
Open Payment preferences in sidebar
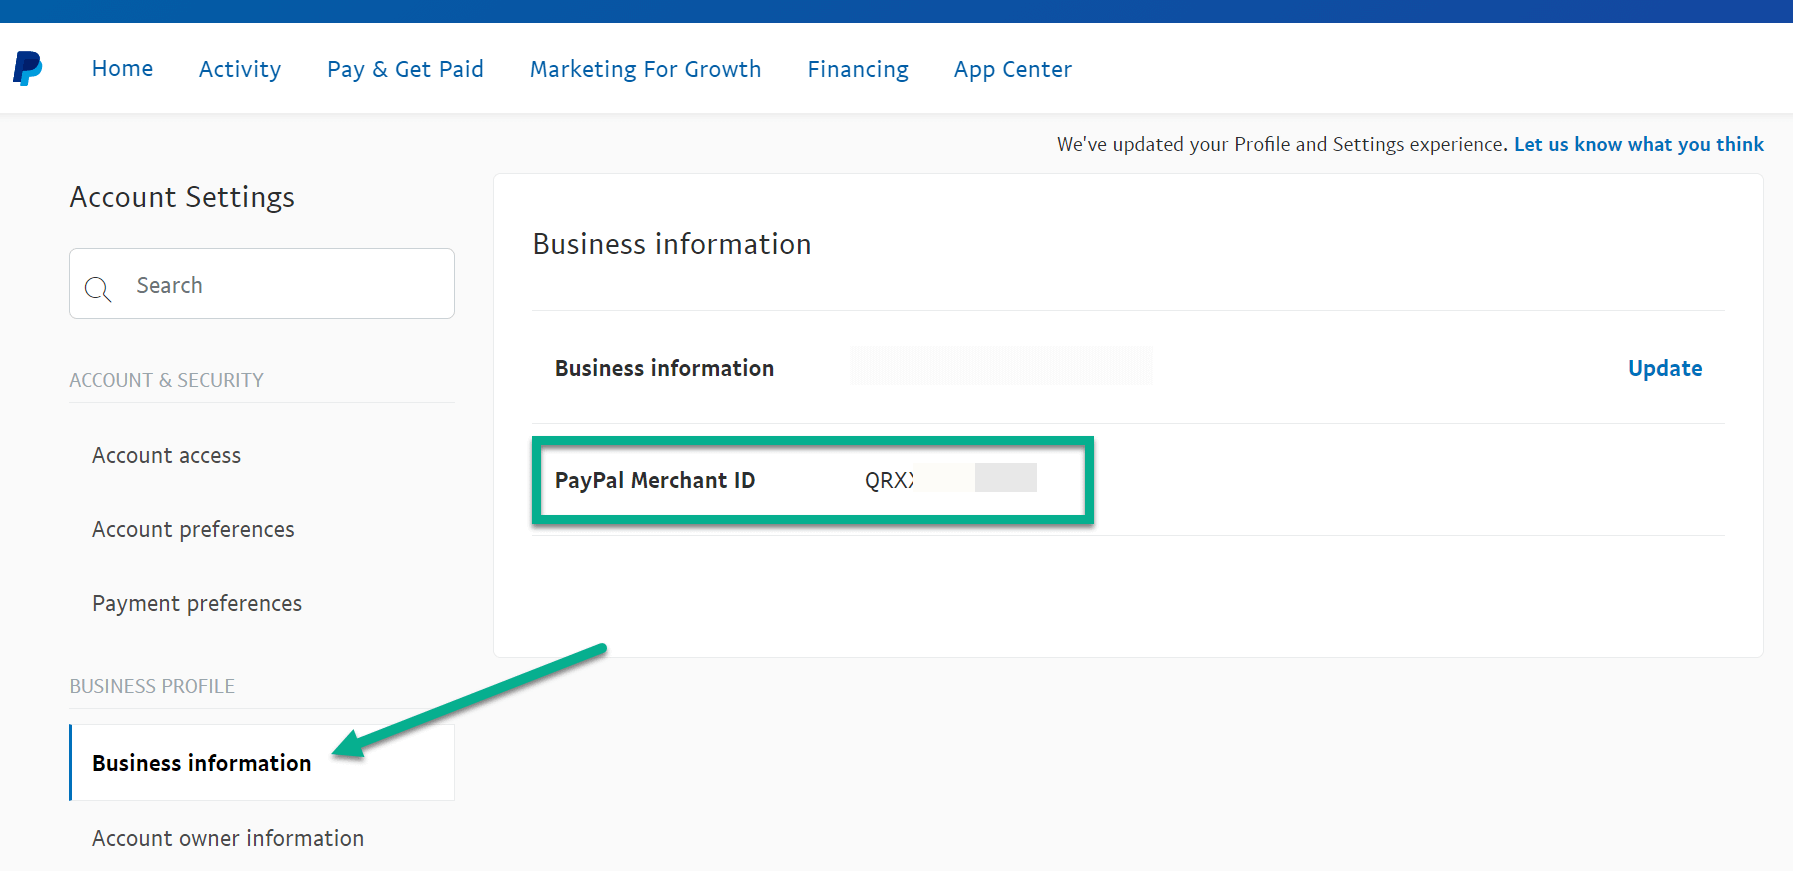197,603
